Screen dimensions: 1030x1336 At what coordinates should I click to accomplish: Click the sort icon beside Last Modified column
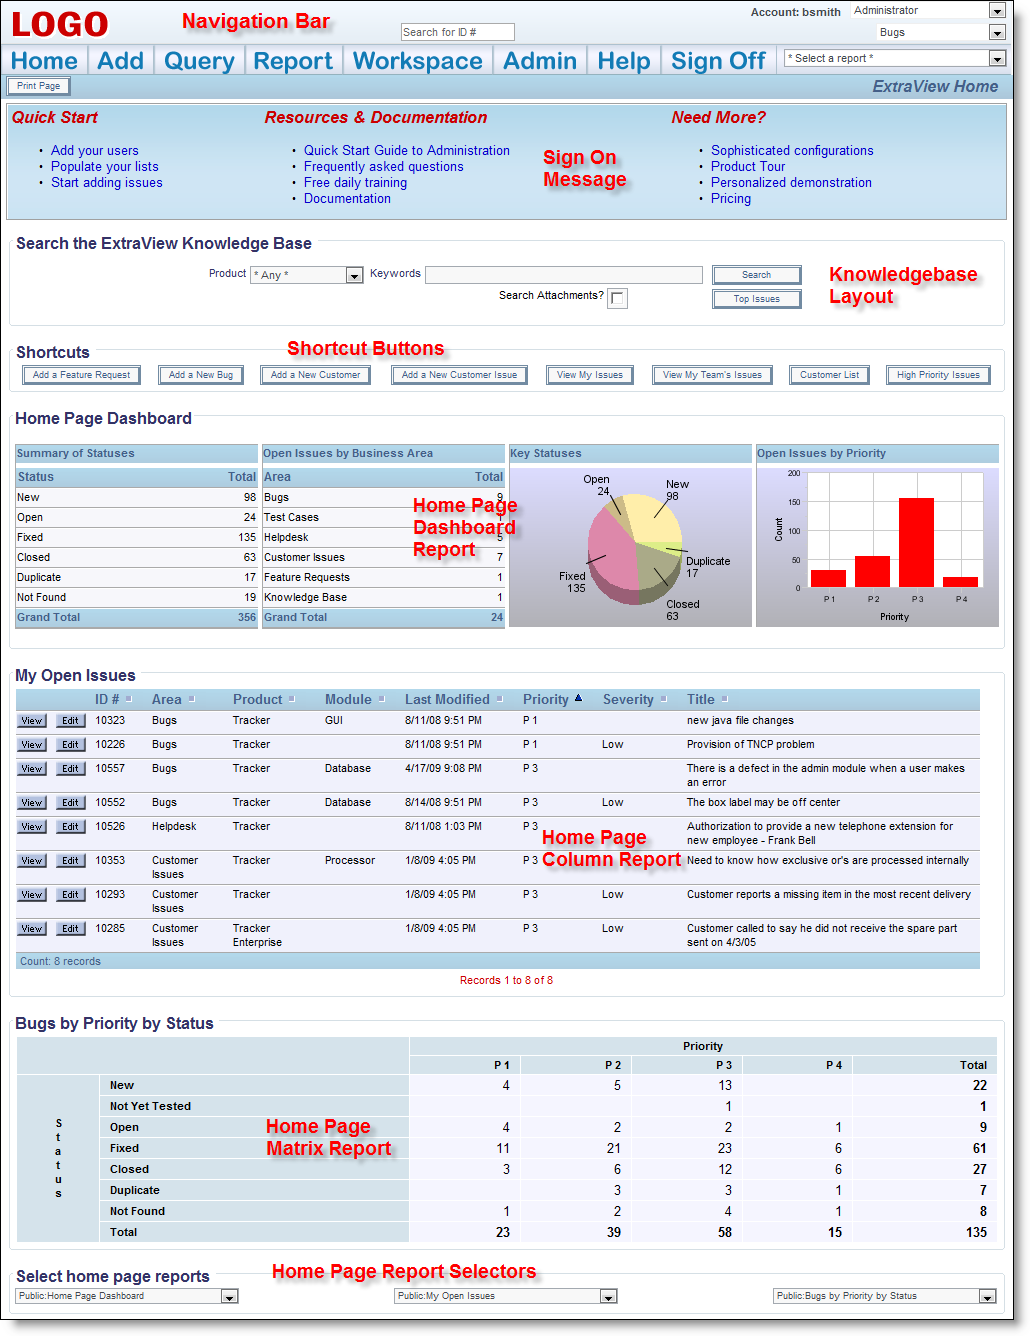coord(499,699)
